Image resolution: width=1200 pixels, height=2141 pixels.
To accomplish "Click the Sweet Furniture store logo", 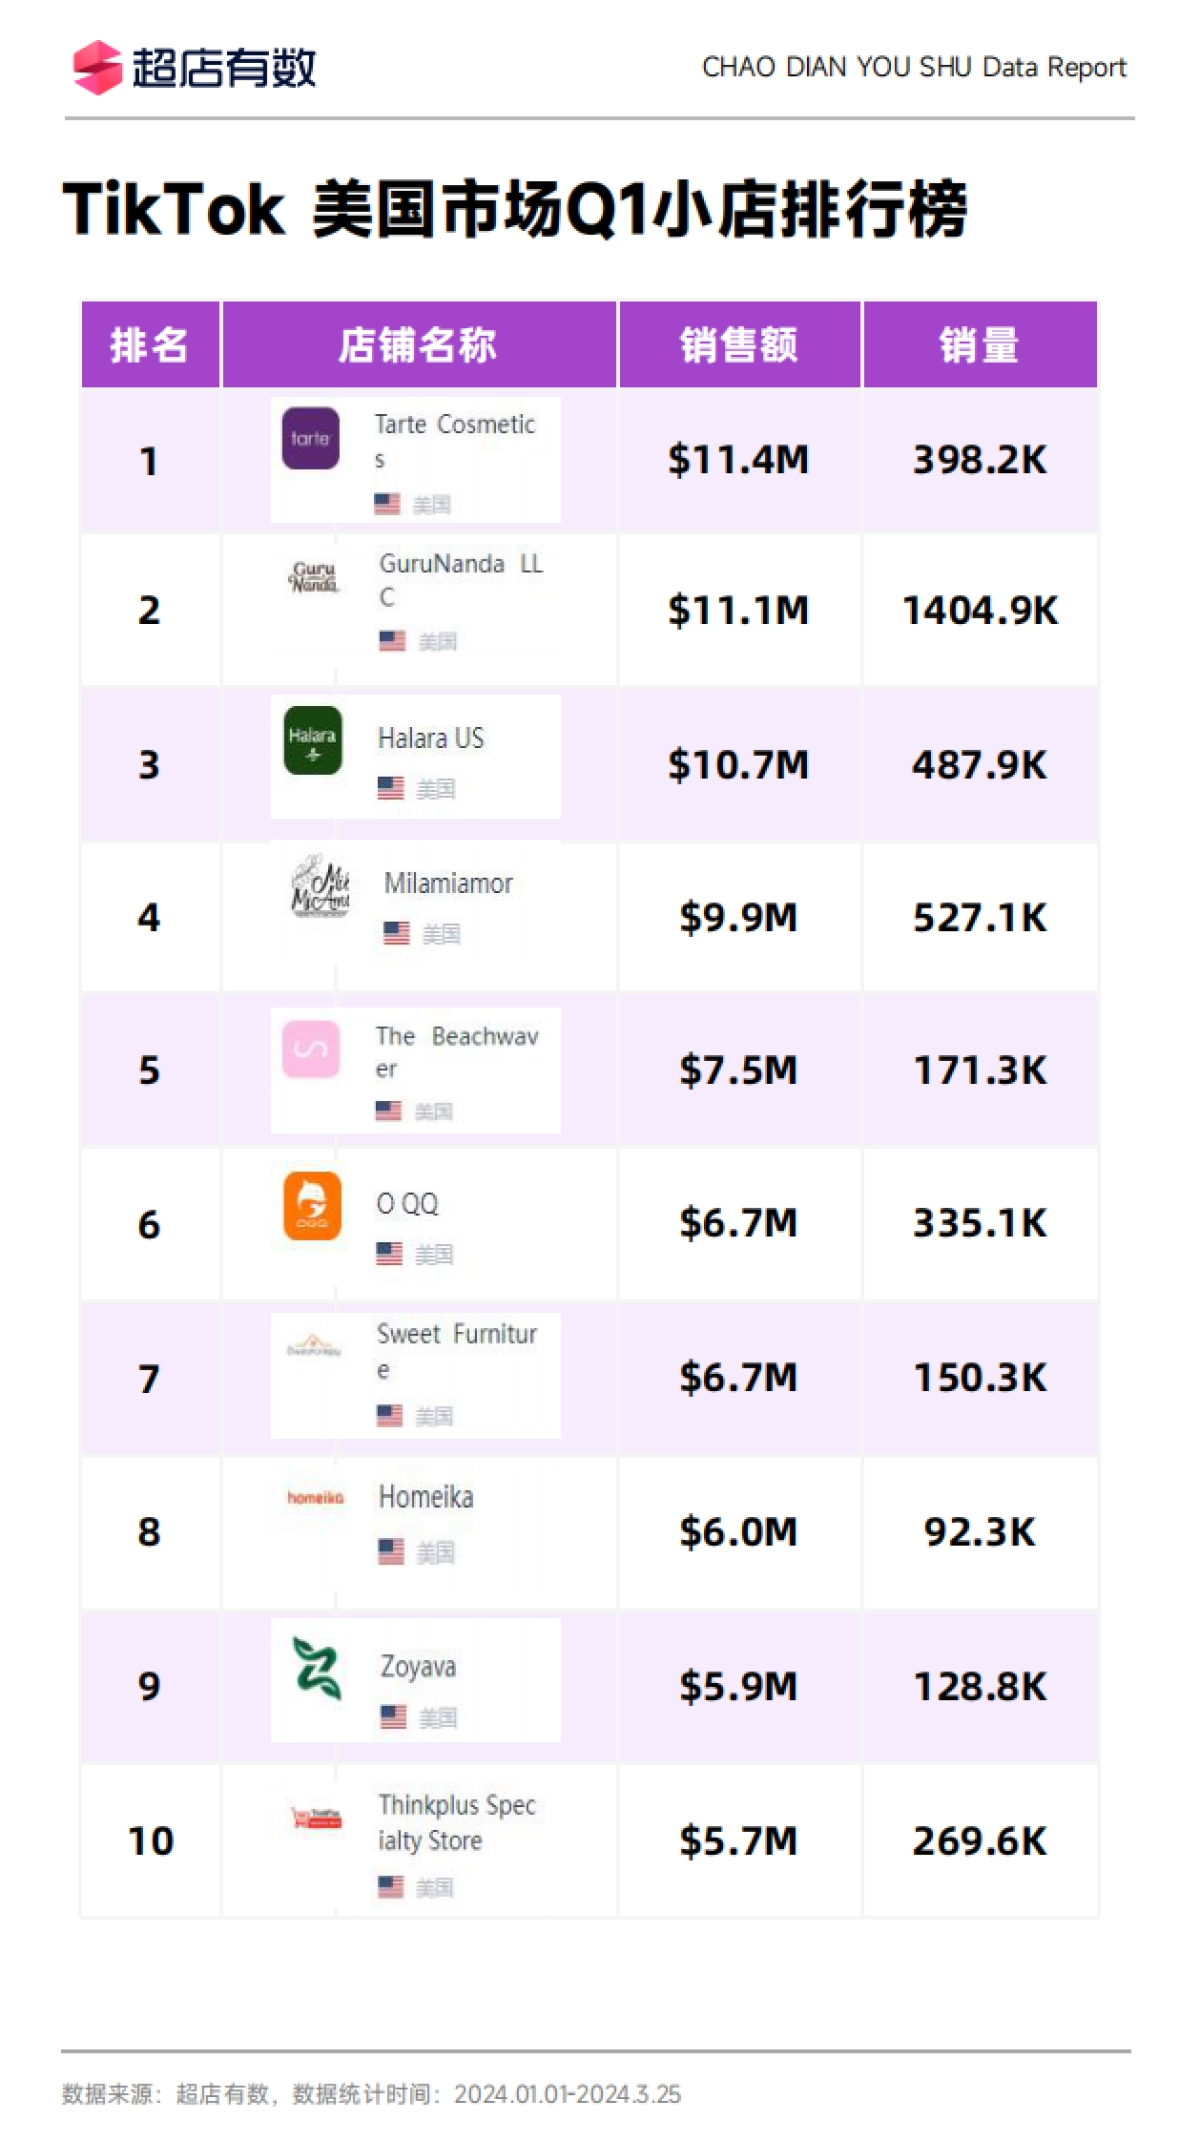I will point(314,1346).
